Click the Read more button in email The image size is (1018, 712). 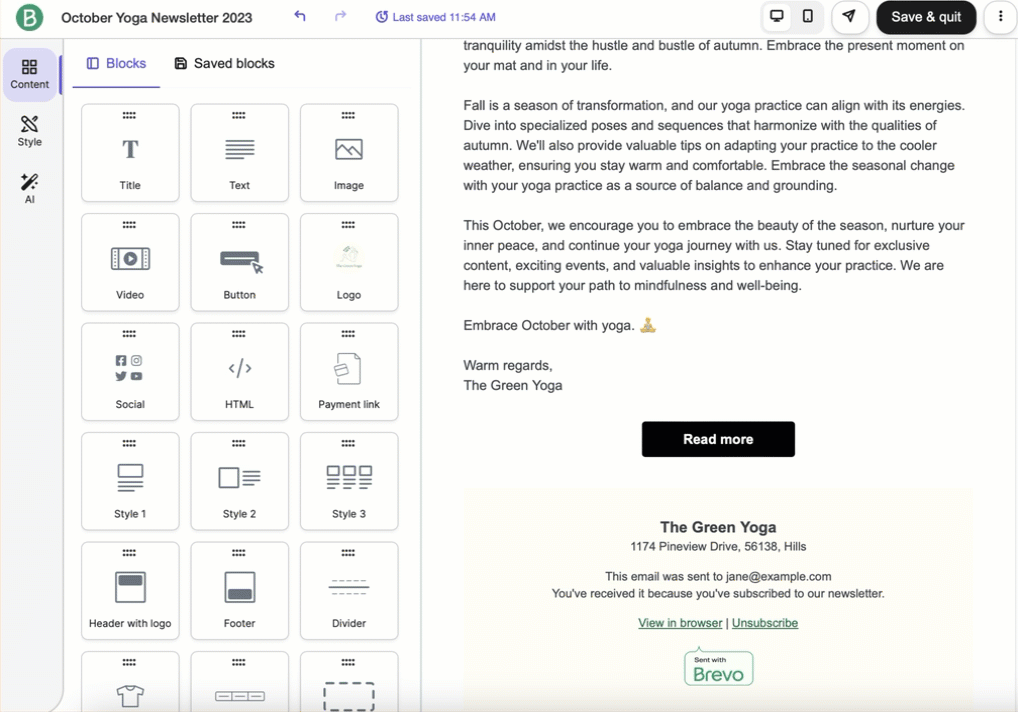point(718,439)
